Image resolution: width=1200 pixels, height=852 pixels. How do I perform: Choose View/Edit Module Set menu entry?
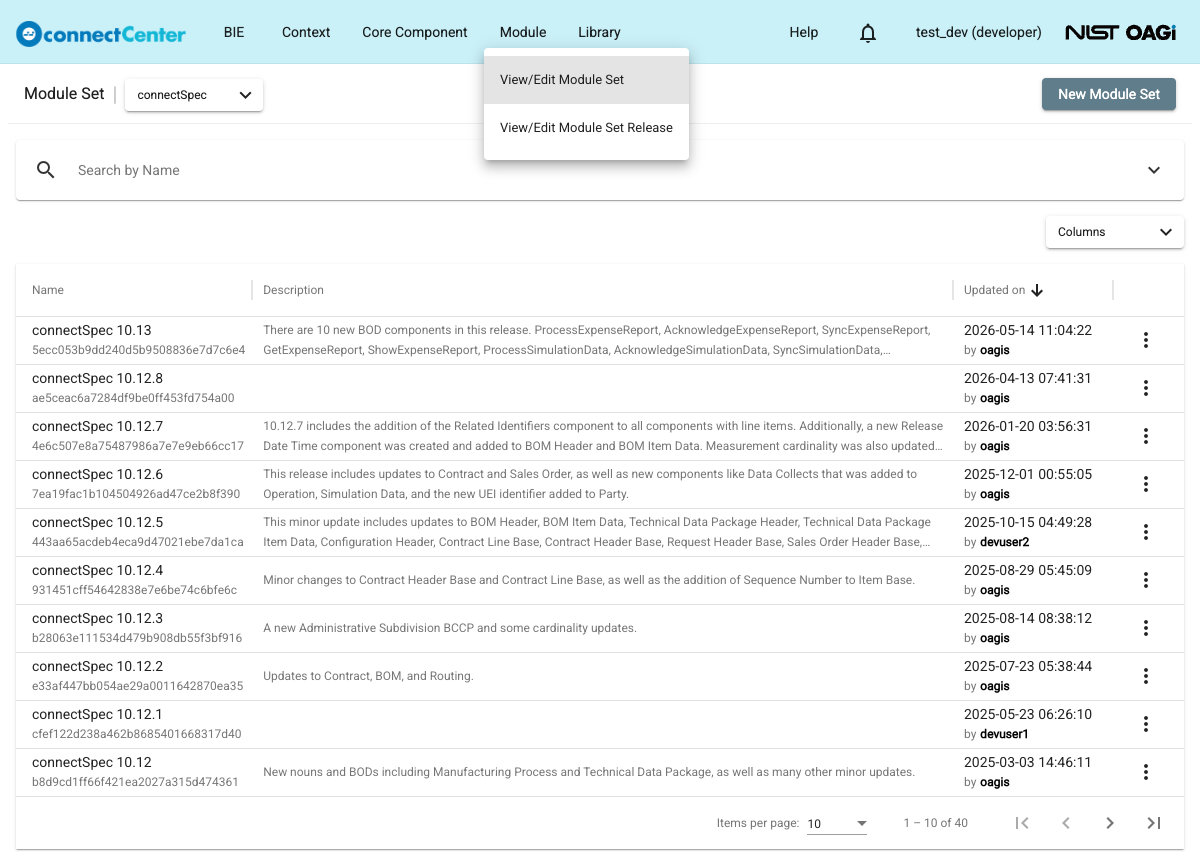coord(586,80)
